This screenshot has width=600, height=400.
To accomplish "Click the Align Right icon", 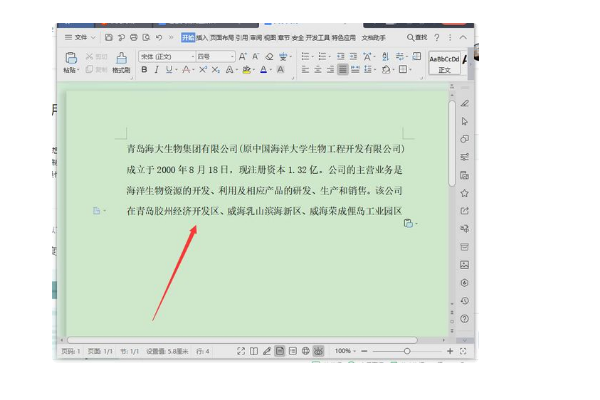I will click(x=330, y=69).
